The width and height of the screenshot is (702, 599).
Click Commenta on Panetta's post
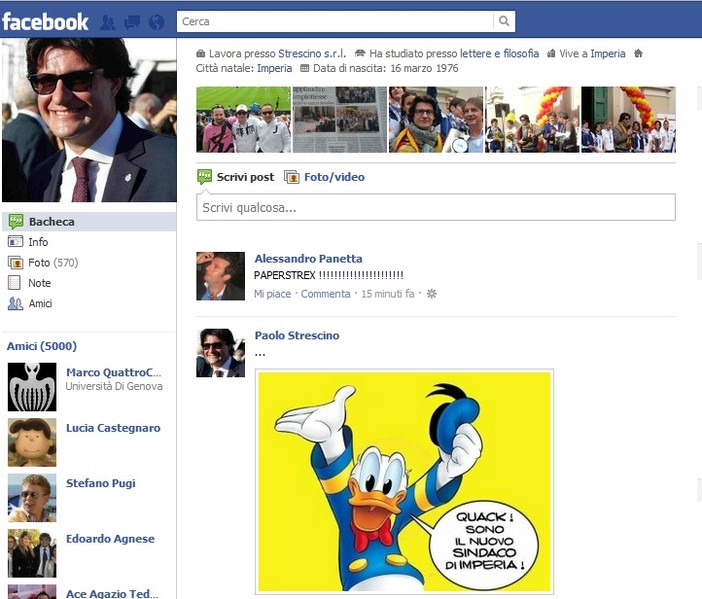point(325,294)
